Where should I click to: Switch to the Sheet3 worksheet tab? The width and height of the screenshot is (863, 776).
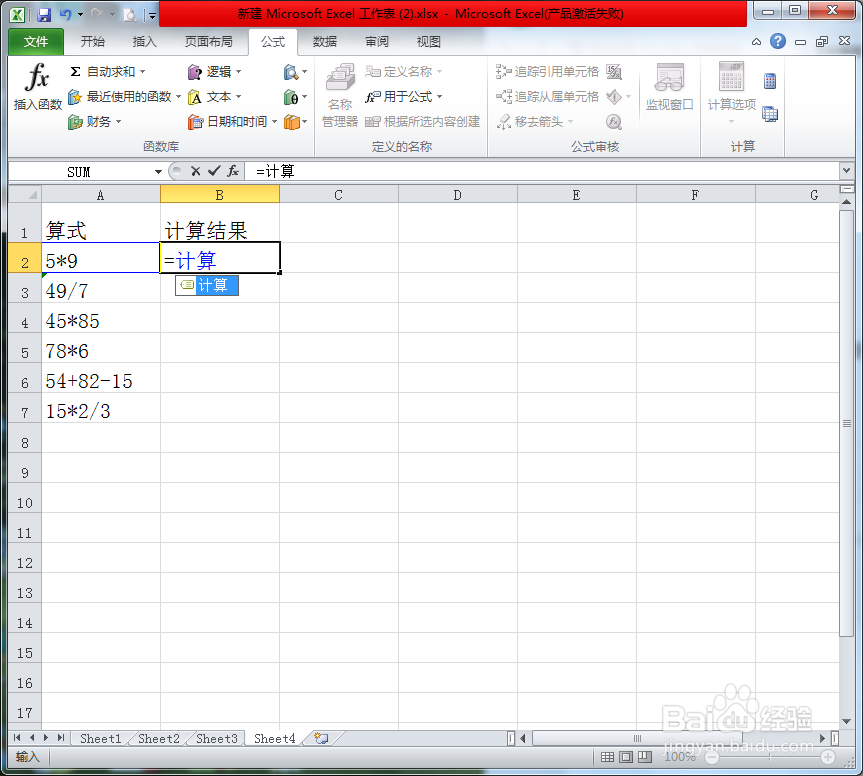217,739
